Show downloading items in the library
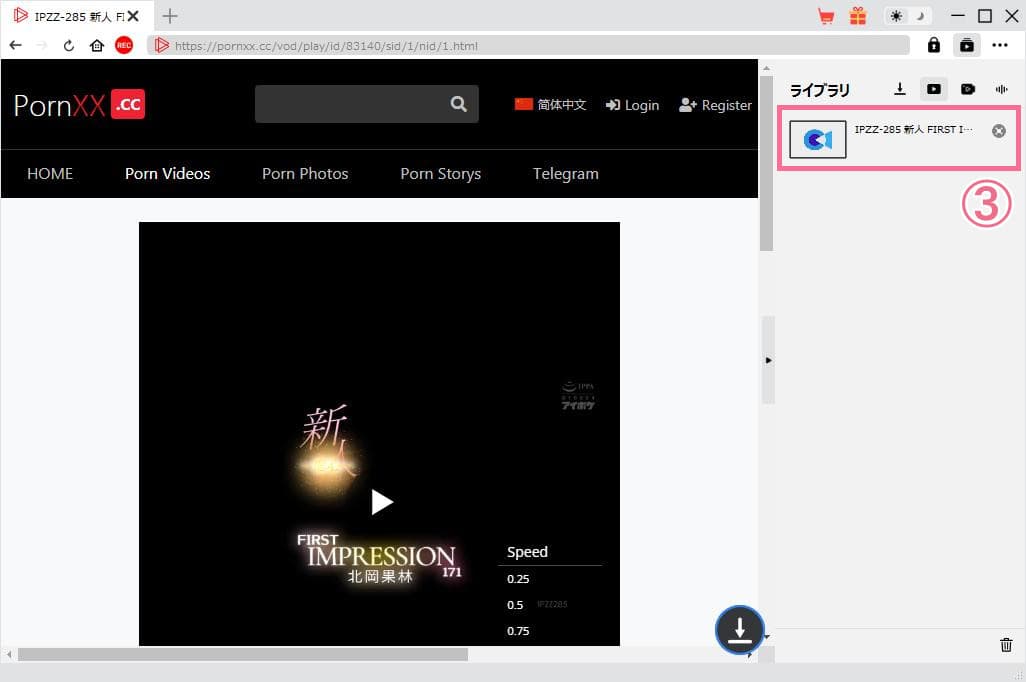 pyautogui.click(x=900, y=89)
